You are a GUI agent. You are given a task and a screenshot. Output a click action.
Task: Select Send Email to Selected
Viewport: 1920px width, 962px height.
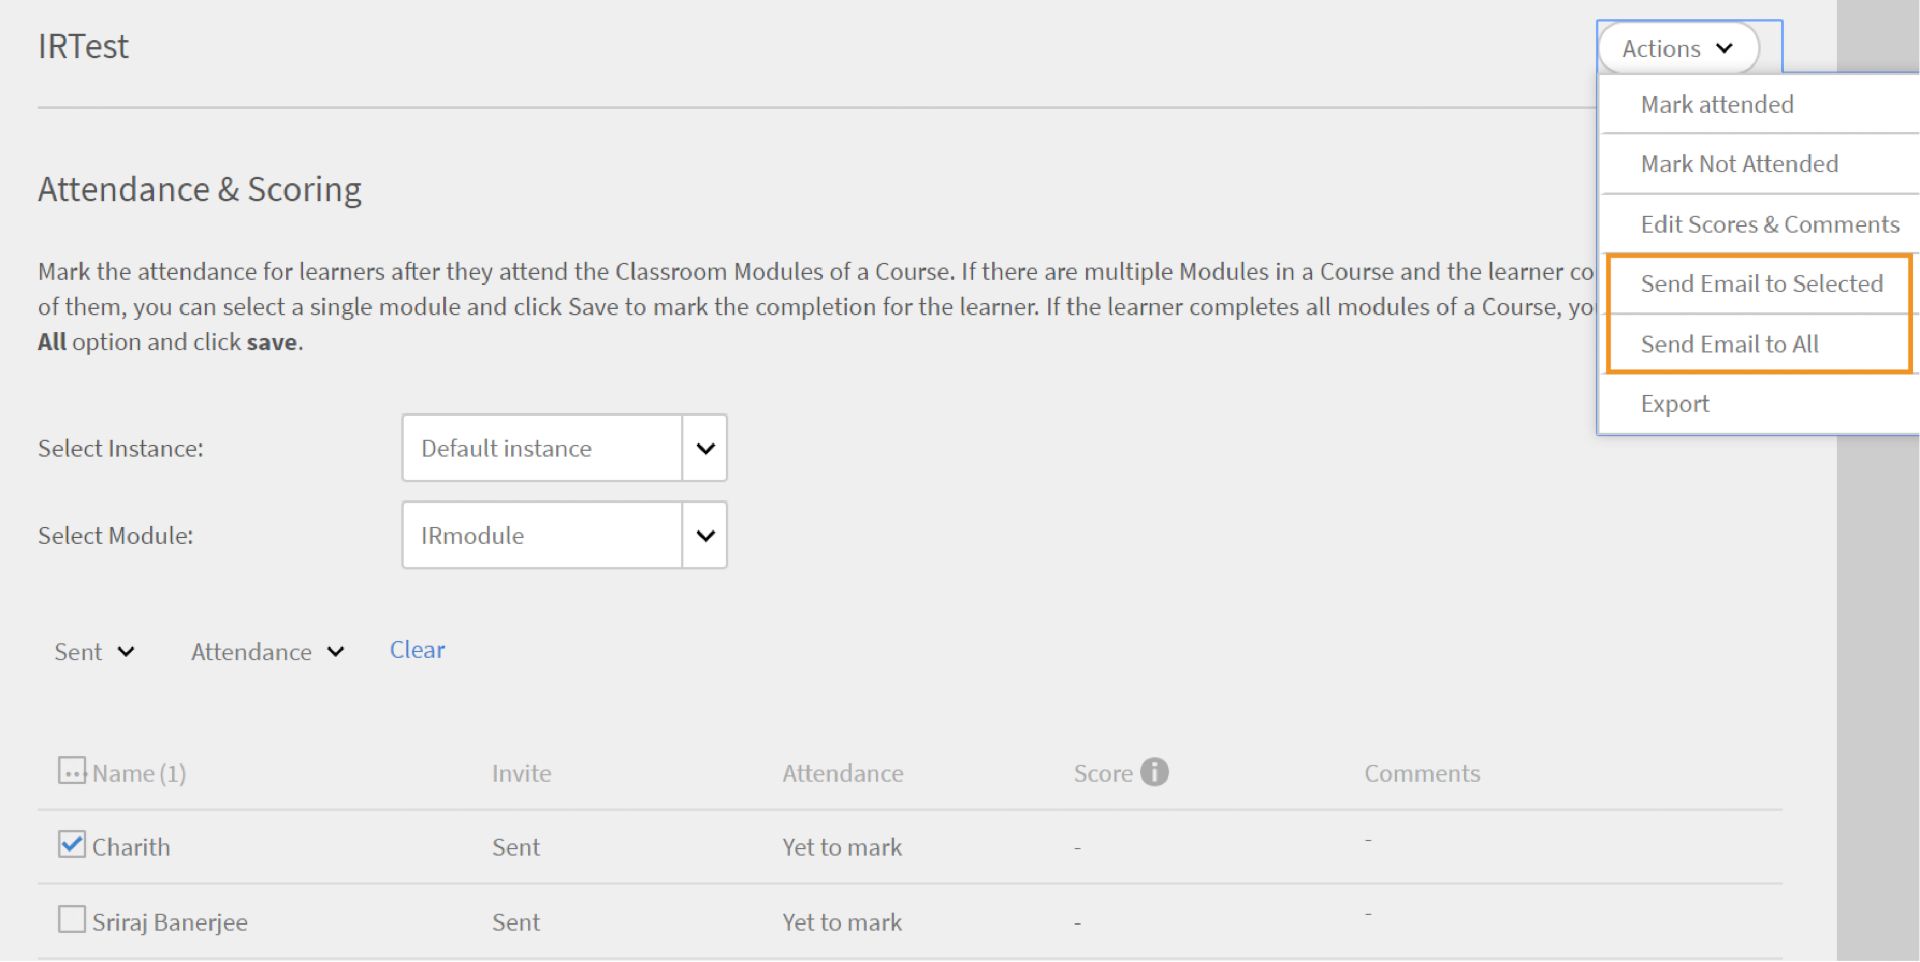pos(1761,284)
